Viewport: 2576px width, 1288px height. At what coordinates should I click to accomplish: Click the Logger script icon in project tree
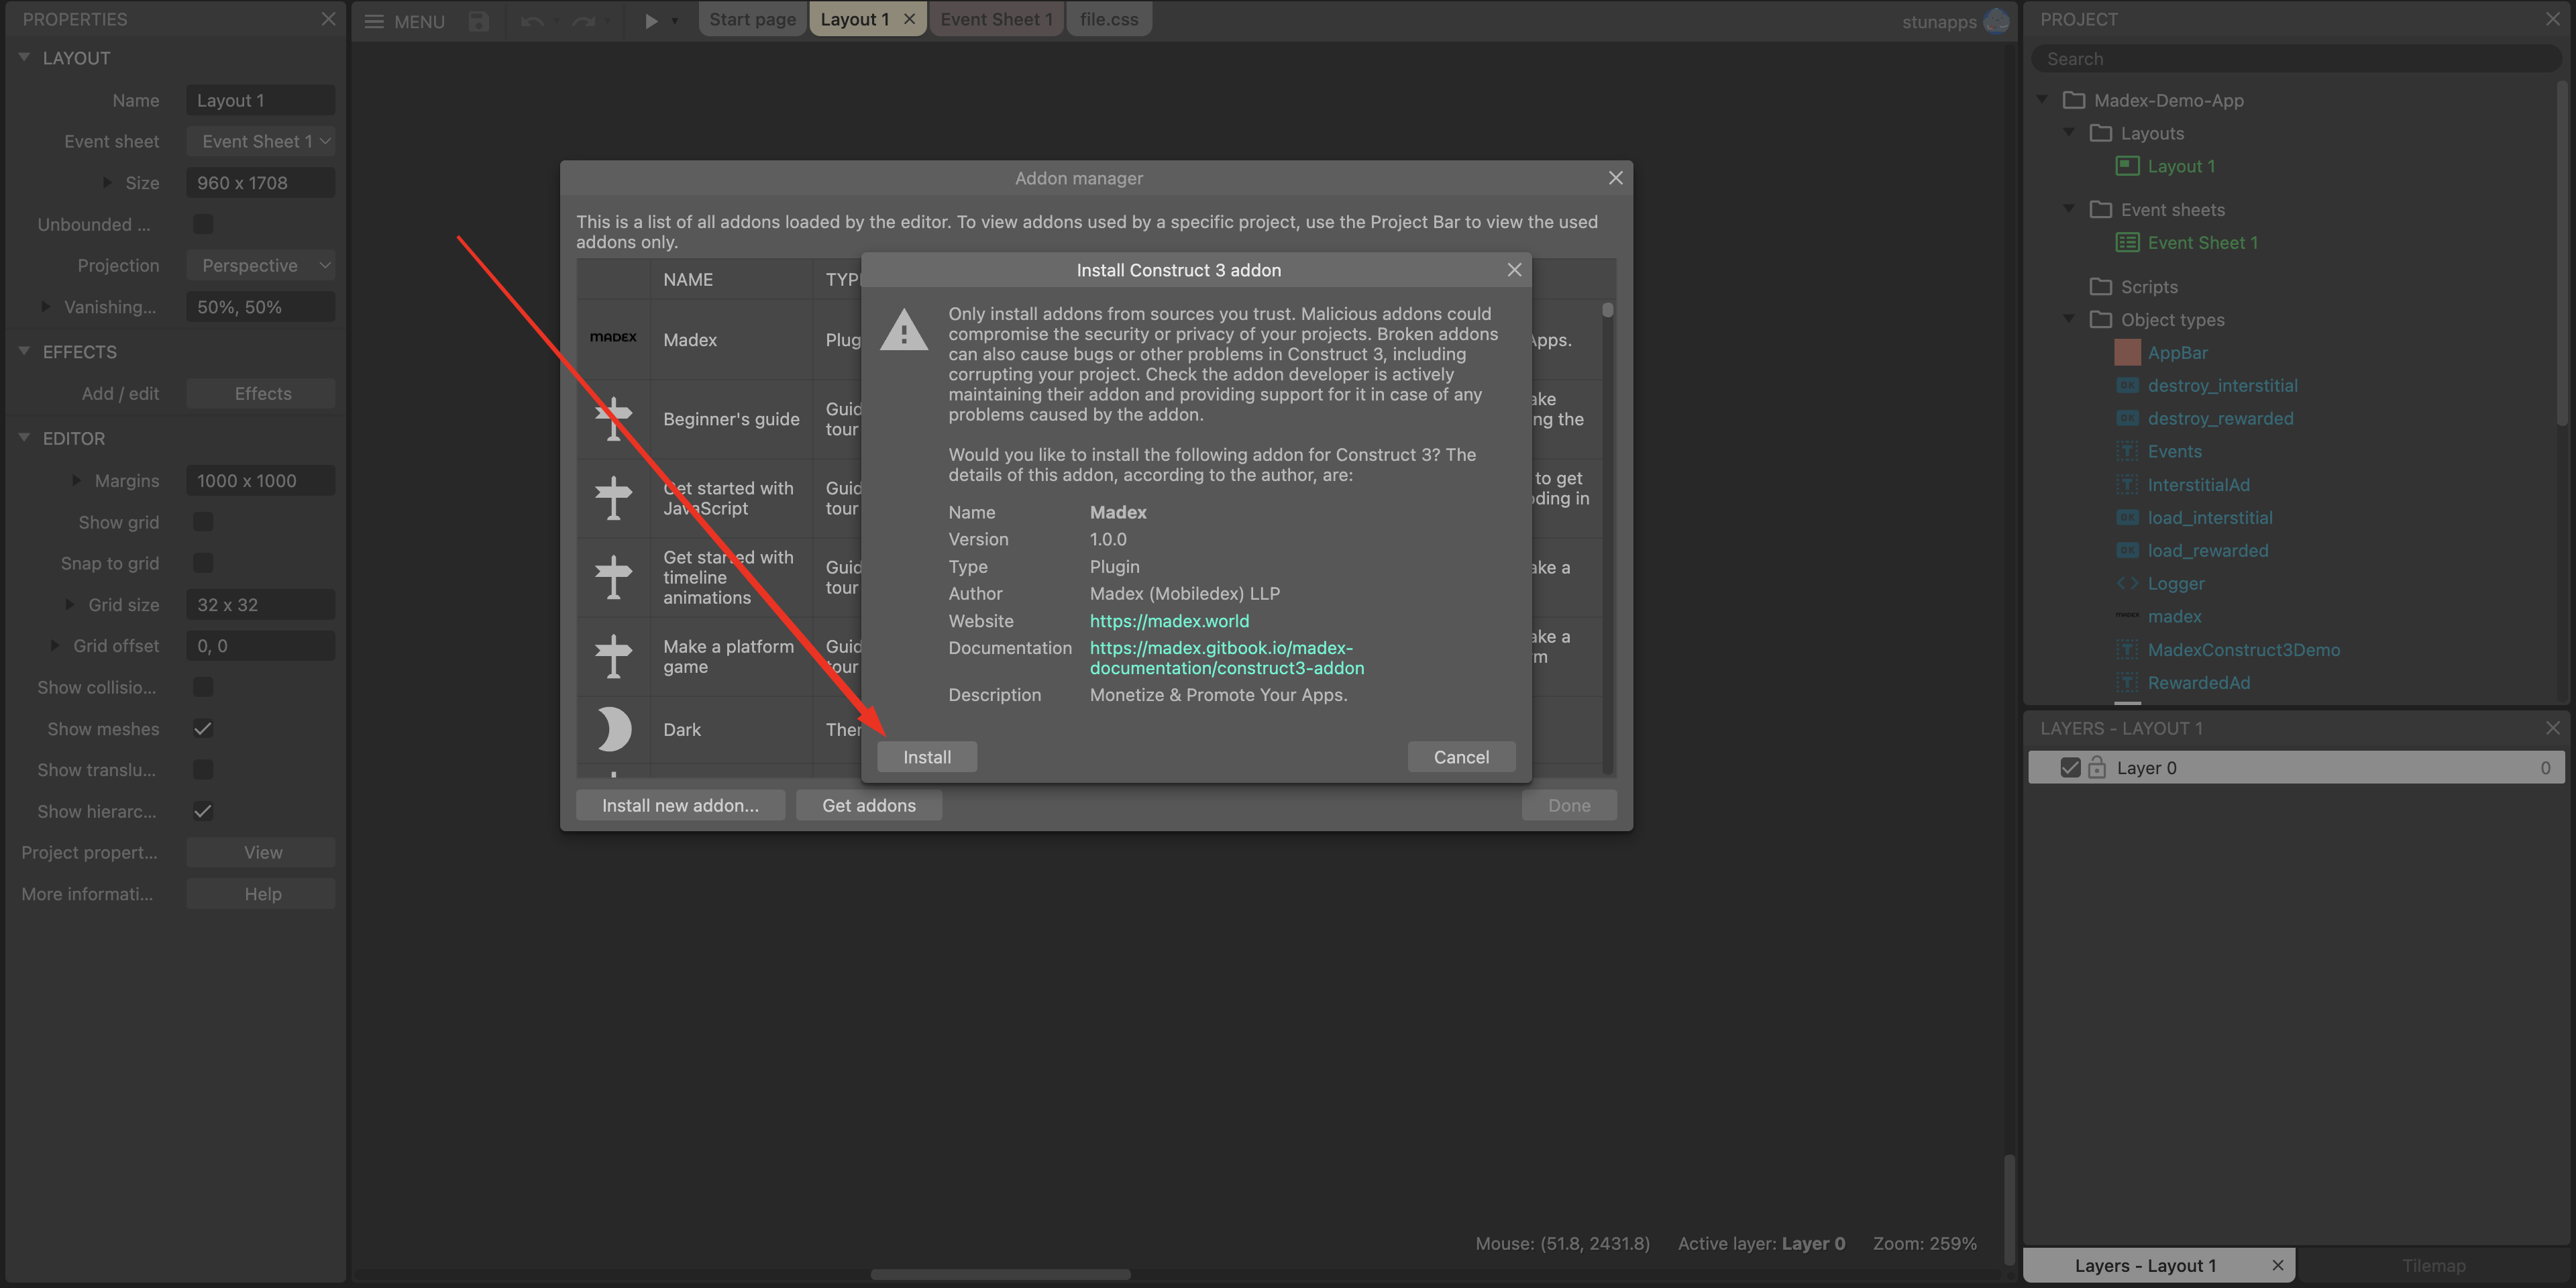(x=2127, y=583)
